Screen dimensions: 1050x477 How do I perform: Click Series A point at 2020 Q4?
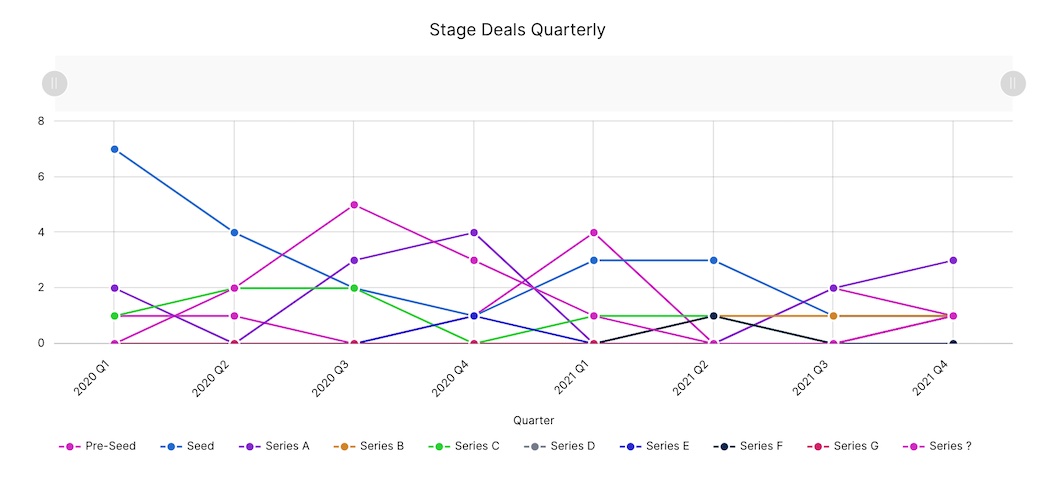click(474, 233)
